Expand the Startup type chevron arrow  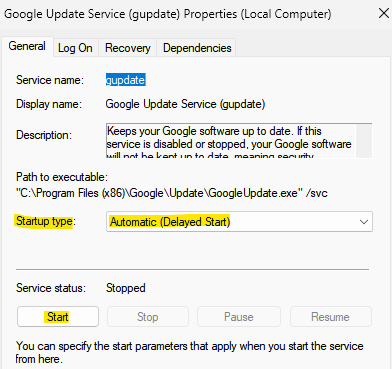tap(364, 222)
